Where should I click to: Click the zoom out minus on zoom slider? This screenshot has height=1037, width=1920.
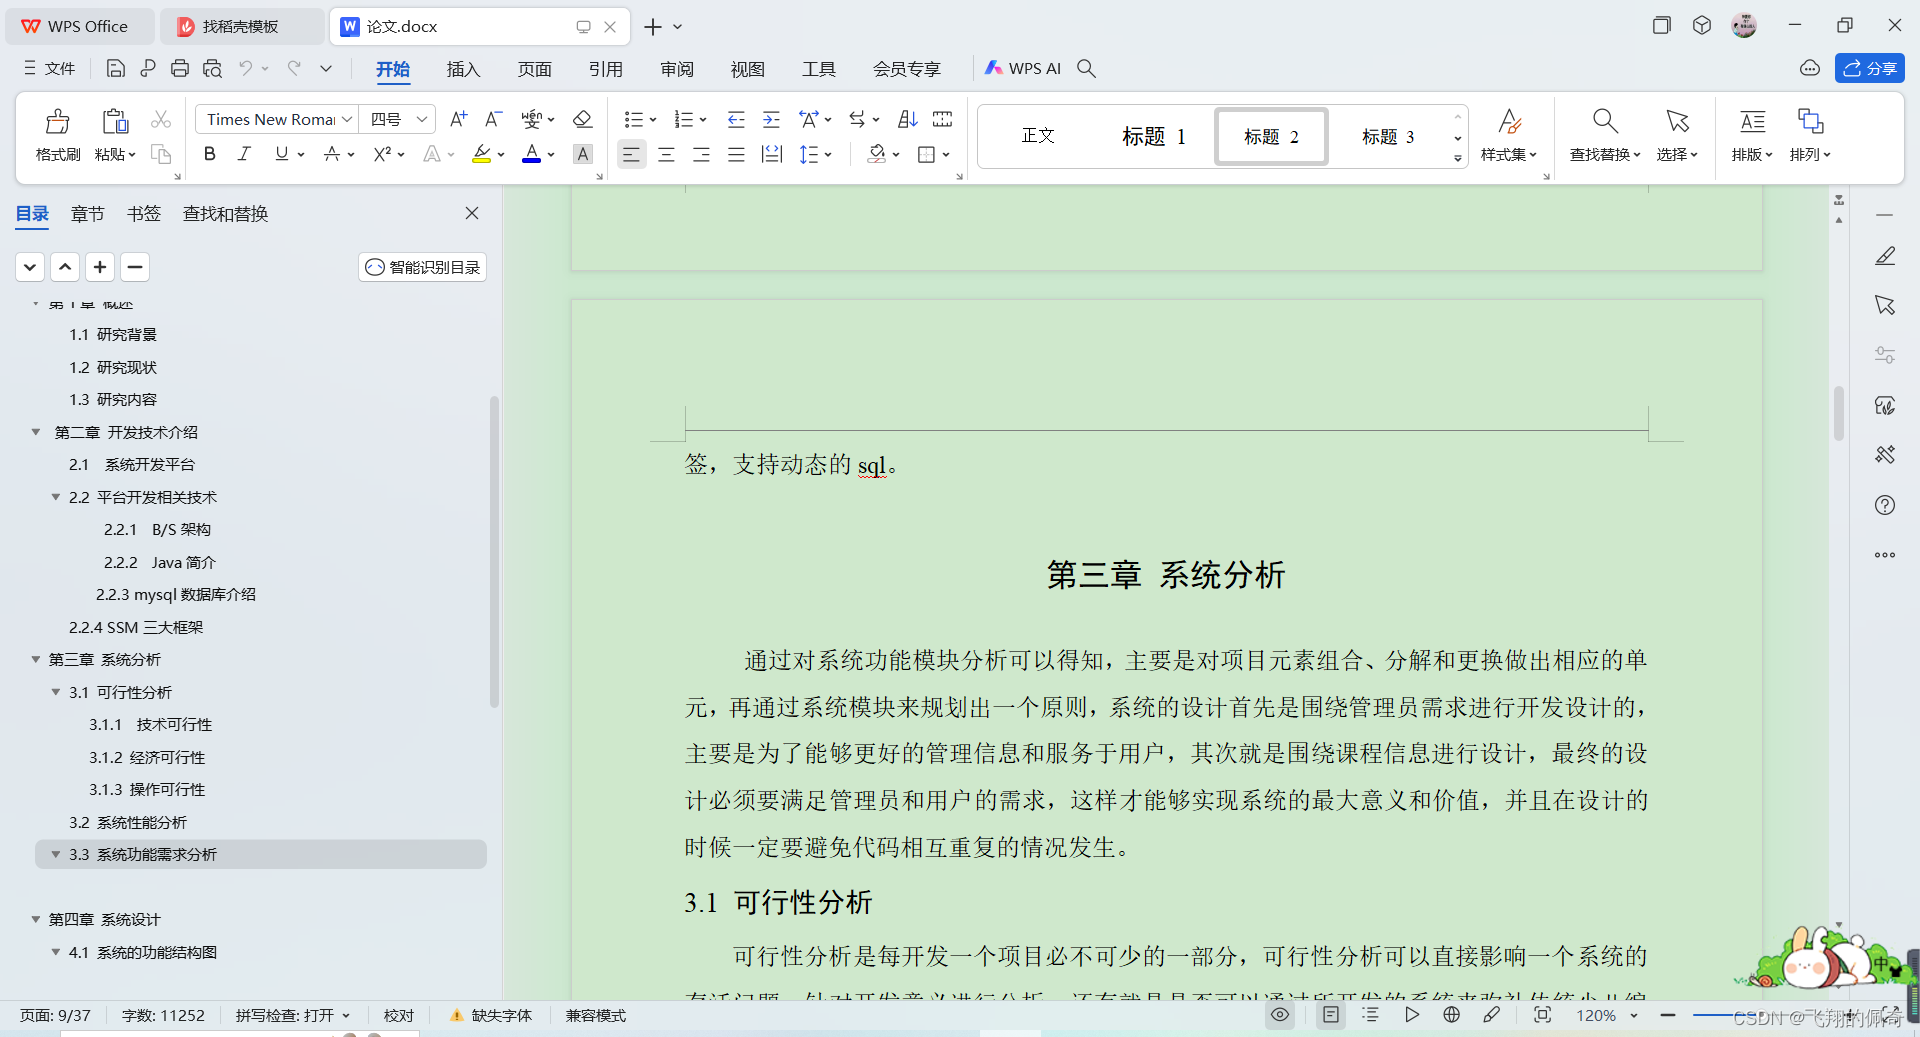tap(1667, 1015)
